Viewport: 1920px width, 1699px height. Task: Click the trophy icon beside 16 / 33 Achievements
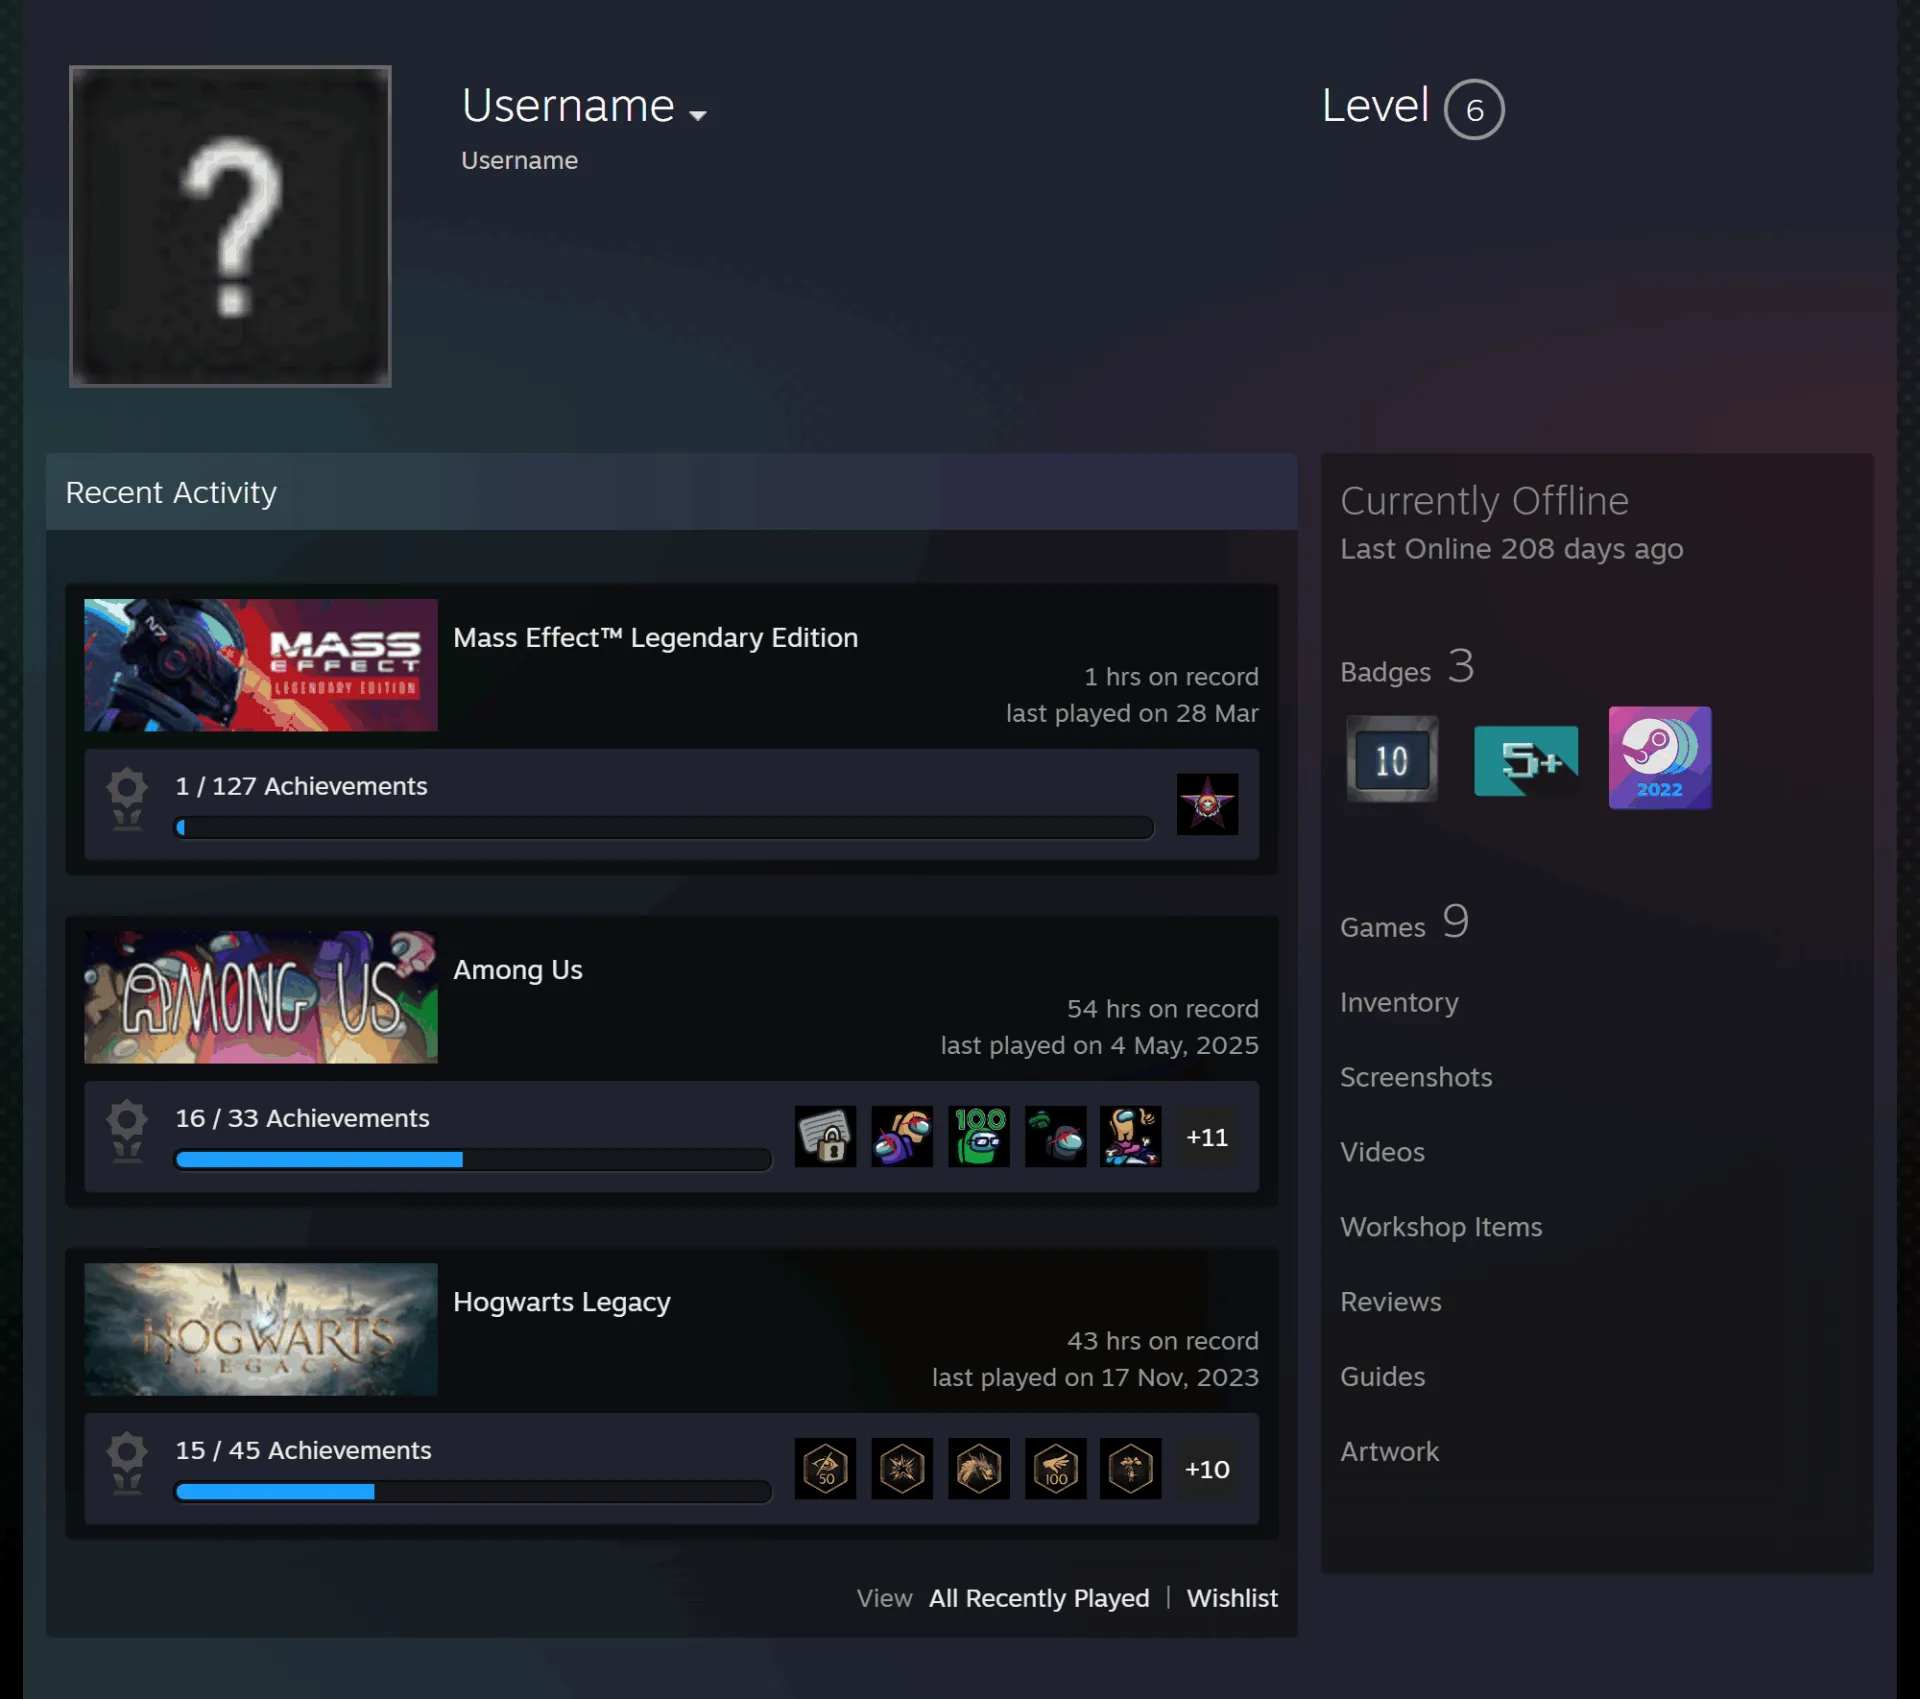(127, 1132)
